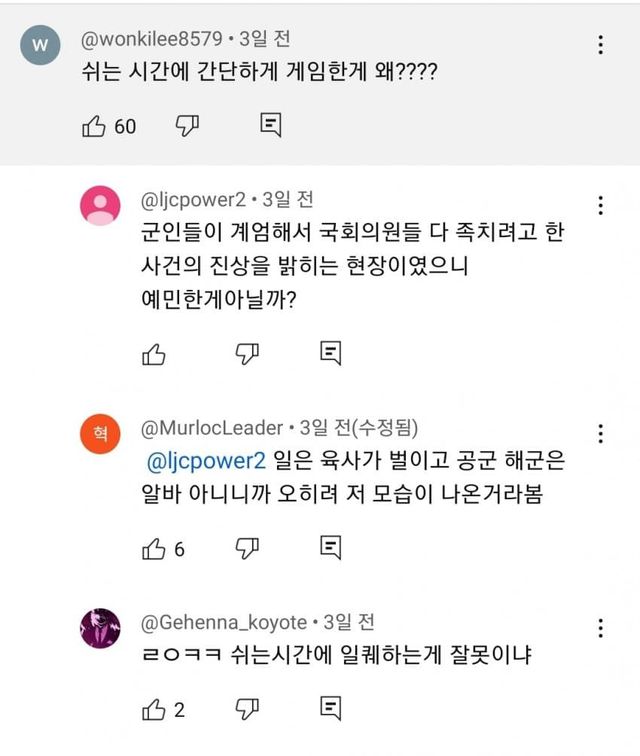The image size is (640, 756).
Task: Click the @Gehenna_koyote profile picture
Action: coord(100,628)
